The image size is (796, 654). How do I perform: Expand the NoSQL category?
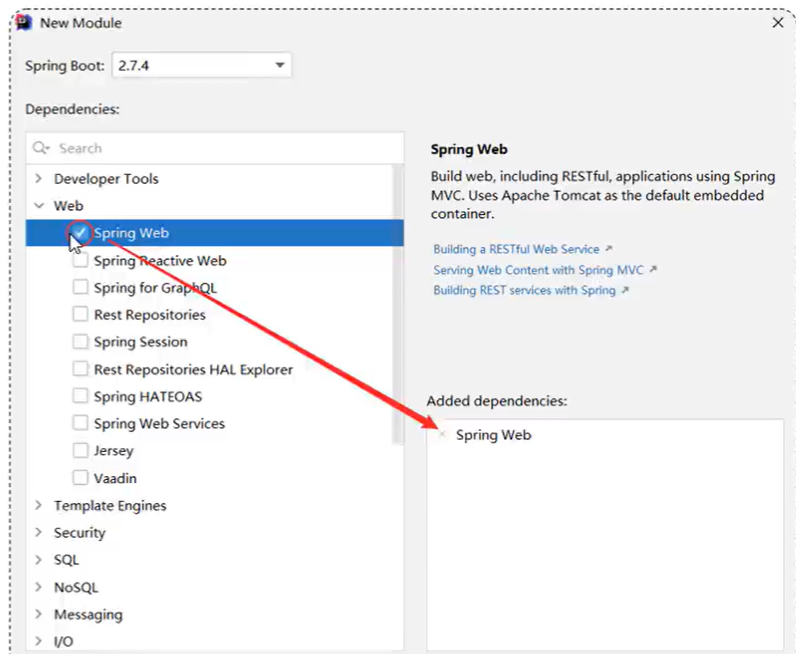click(39, 587)
